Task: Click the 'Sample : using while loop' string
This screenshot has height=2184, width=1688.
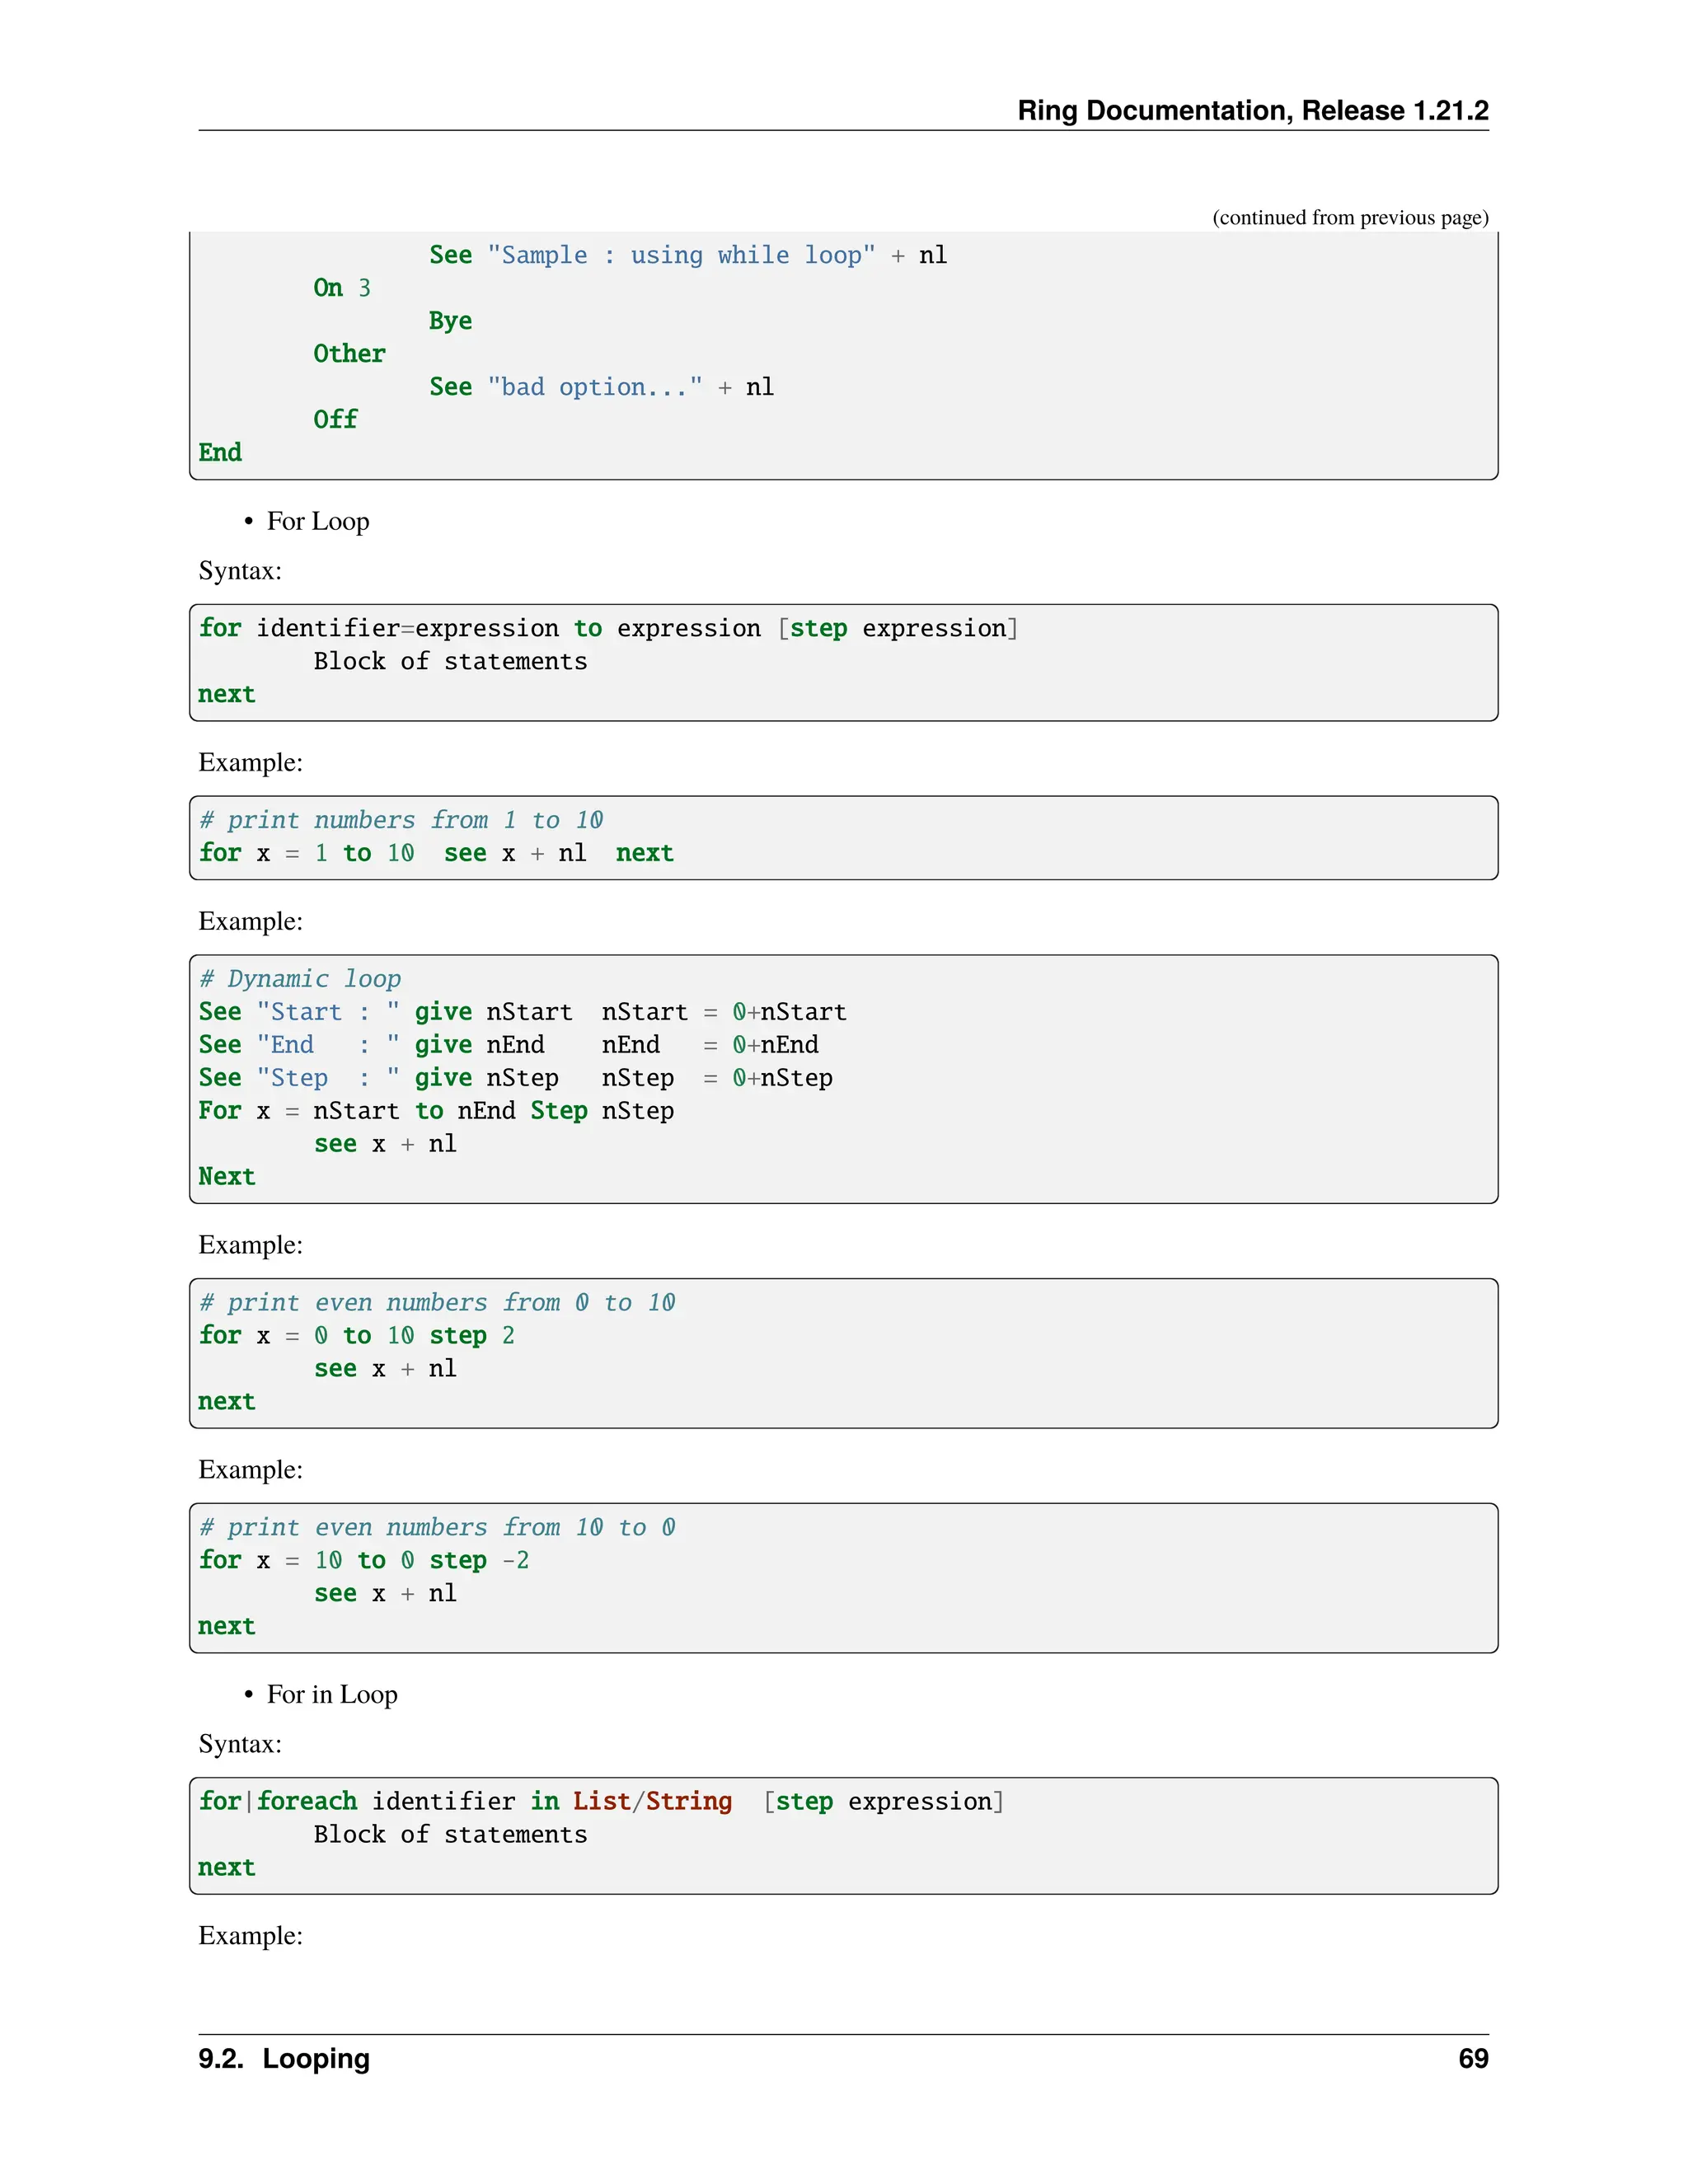Action: point(681,255)
